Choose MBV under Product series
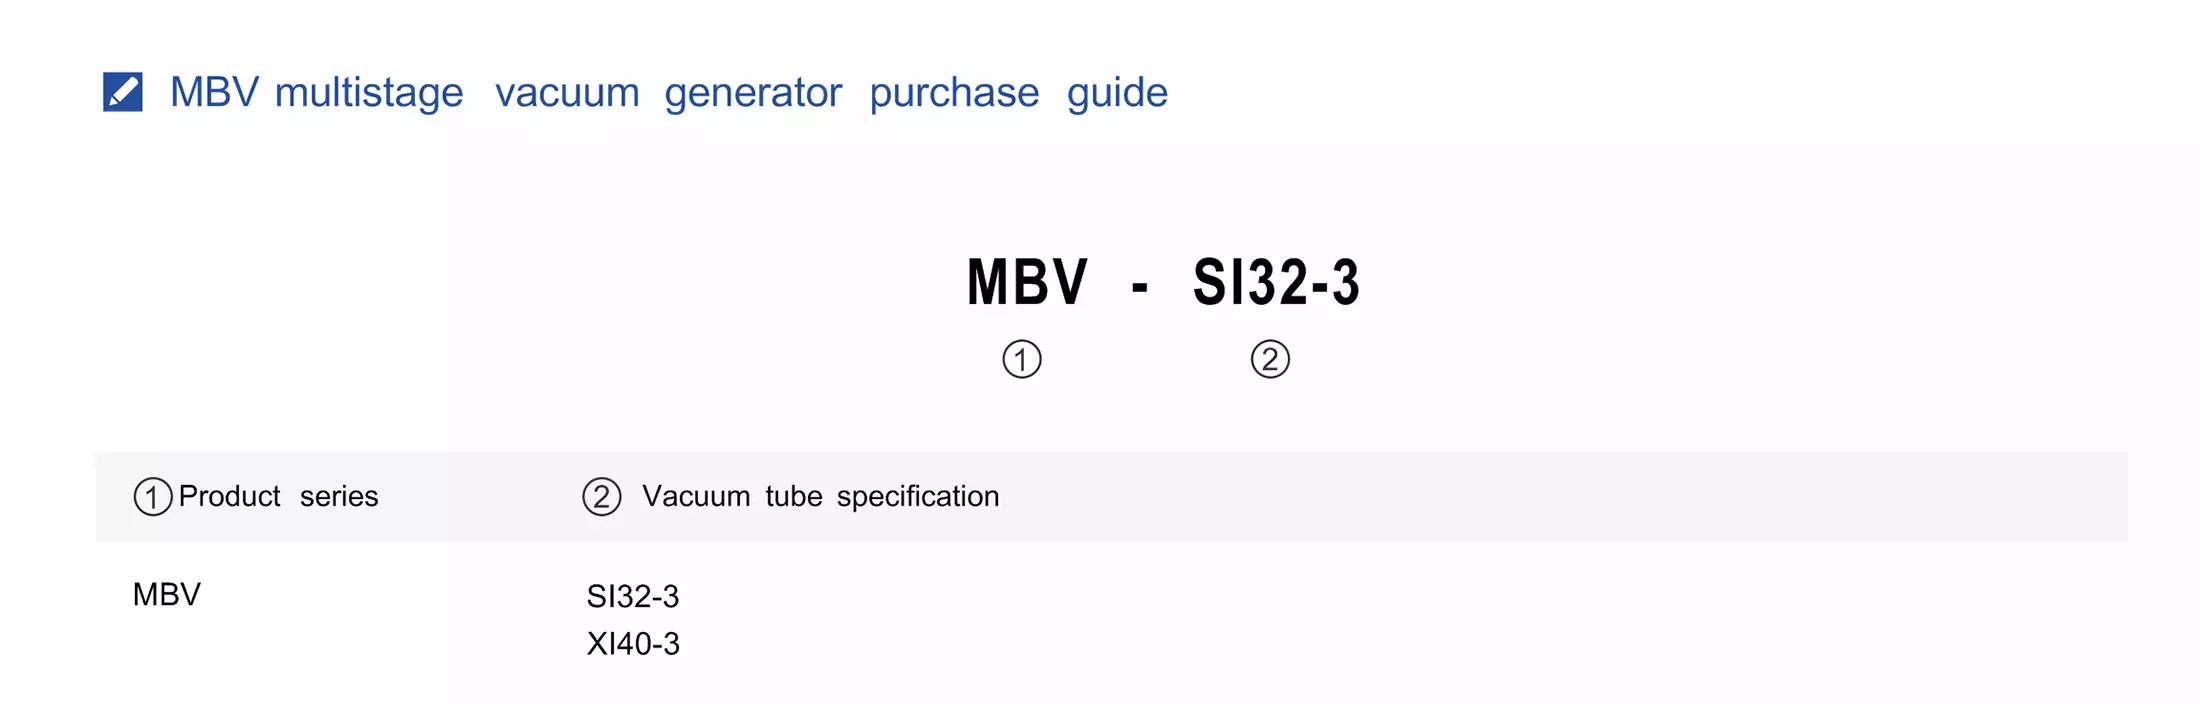The width and height of the screenshot is (2200, 704). (167, 595)
